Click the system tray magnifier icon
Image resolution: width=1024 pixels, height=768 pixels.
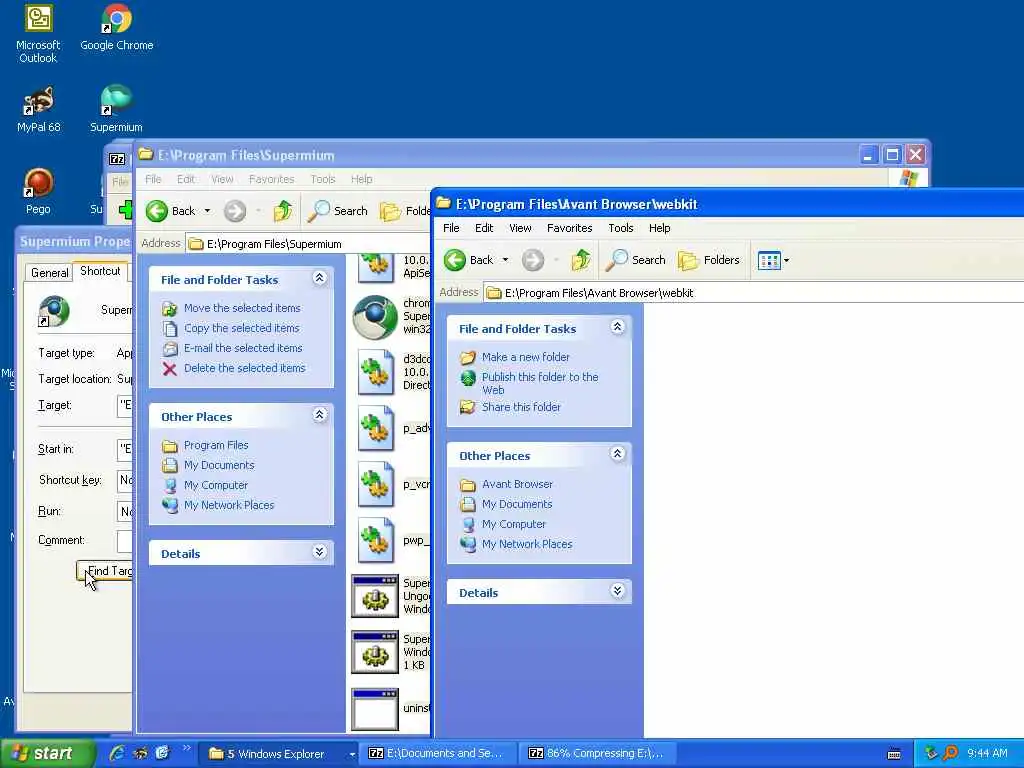point(950,753)
